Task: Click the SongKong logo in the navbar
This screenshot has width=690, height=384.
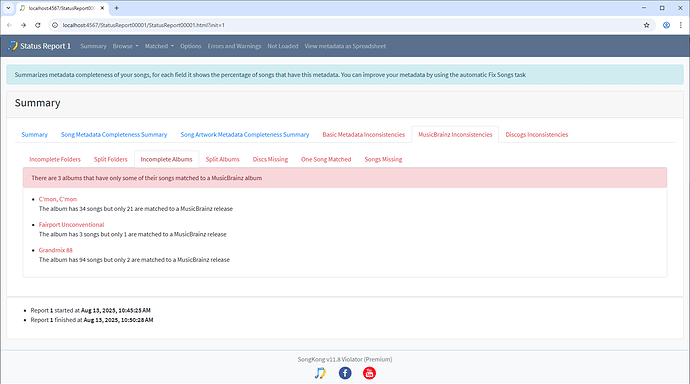Action: pos(13,46)
